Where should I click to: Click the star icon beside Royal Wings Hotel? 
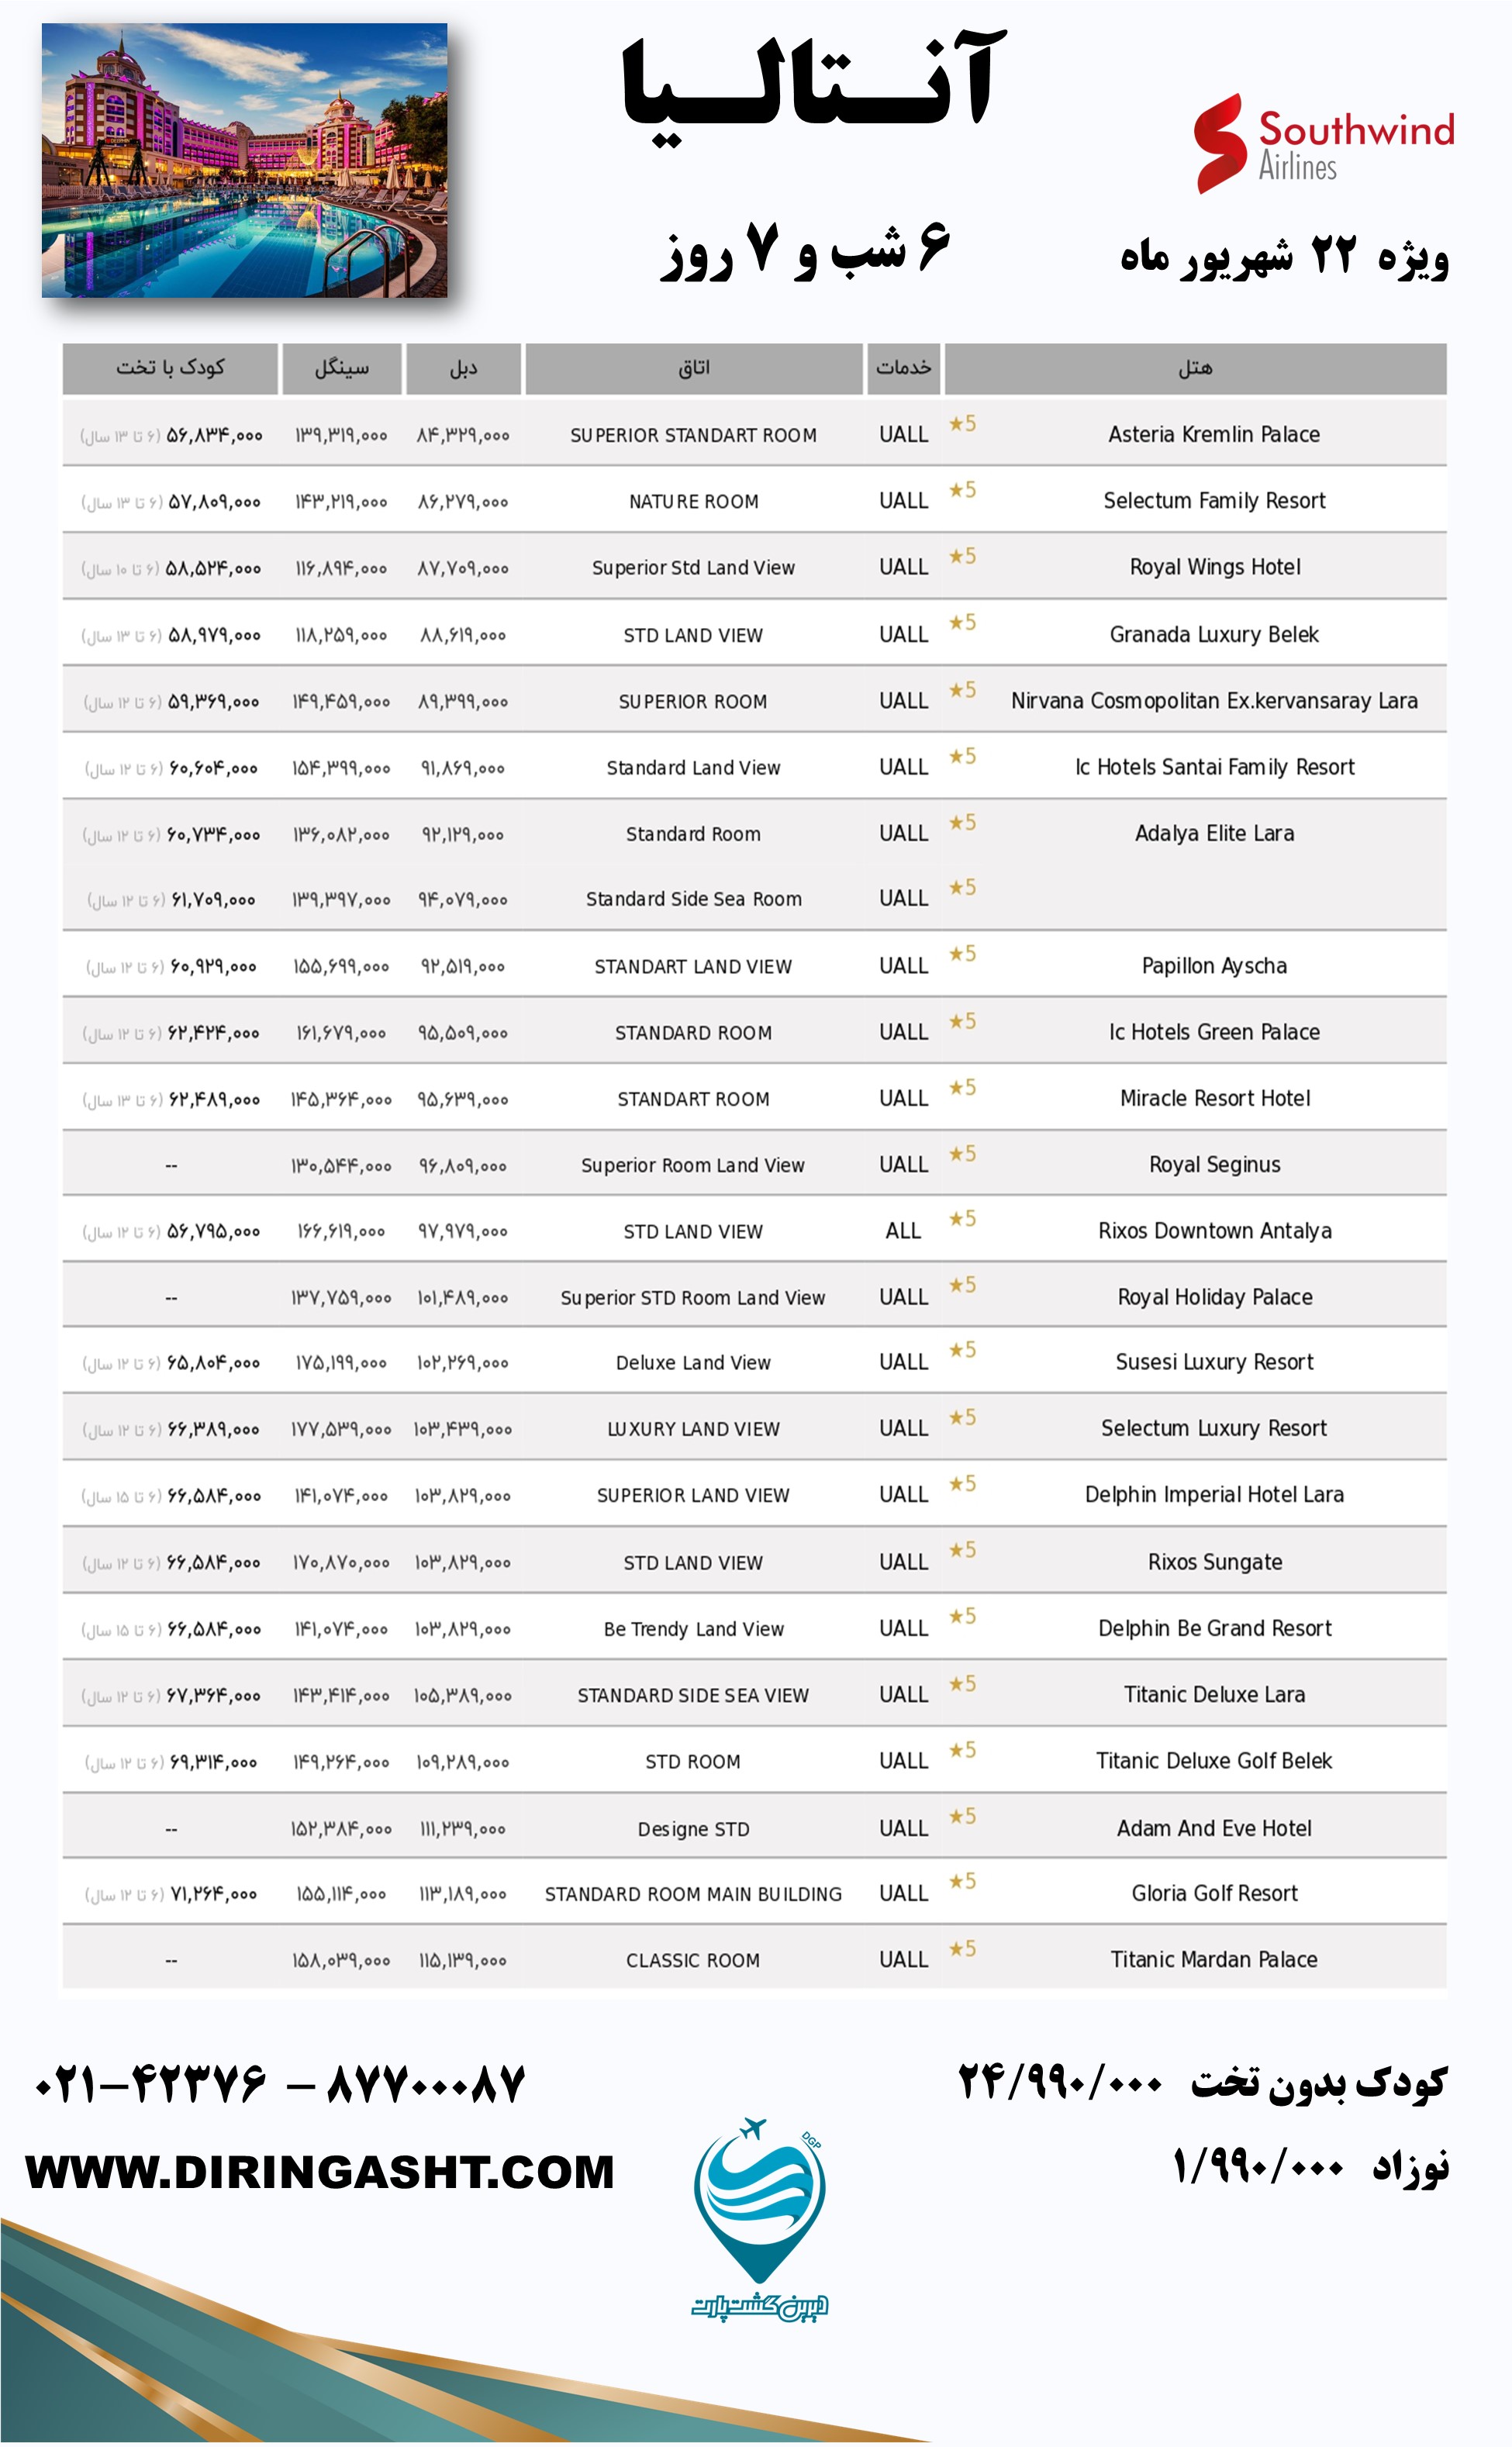(x=962, y=556)
